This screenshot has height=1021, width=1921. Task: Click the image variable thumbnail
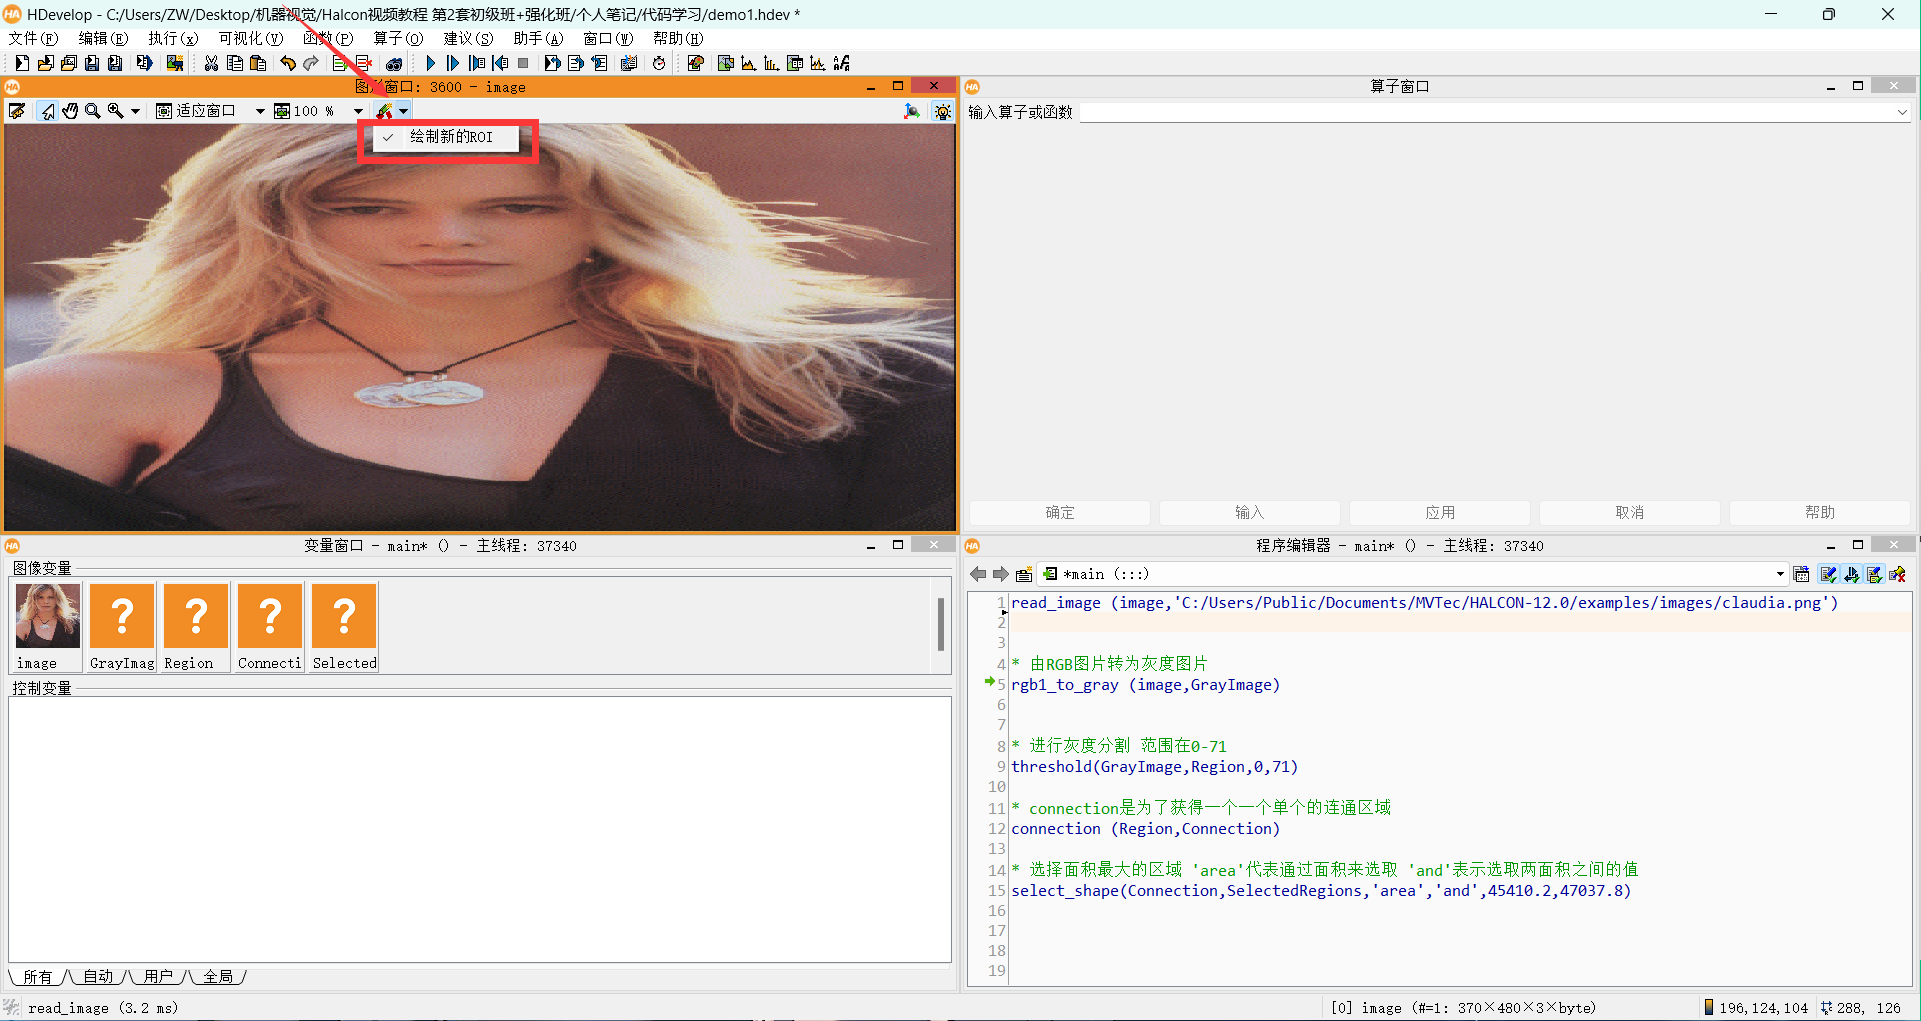click(47, 617)
